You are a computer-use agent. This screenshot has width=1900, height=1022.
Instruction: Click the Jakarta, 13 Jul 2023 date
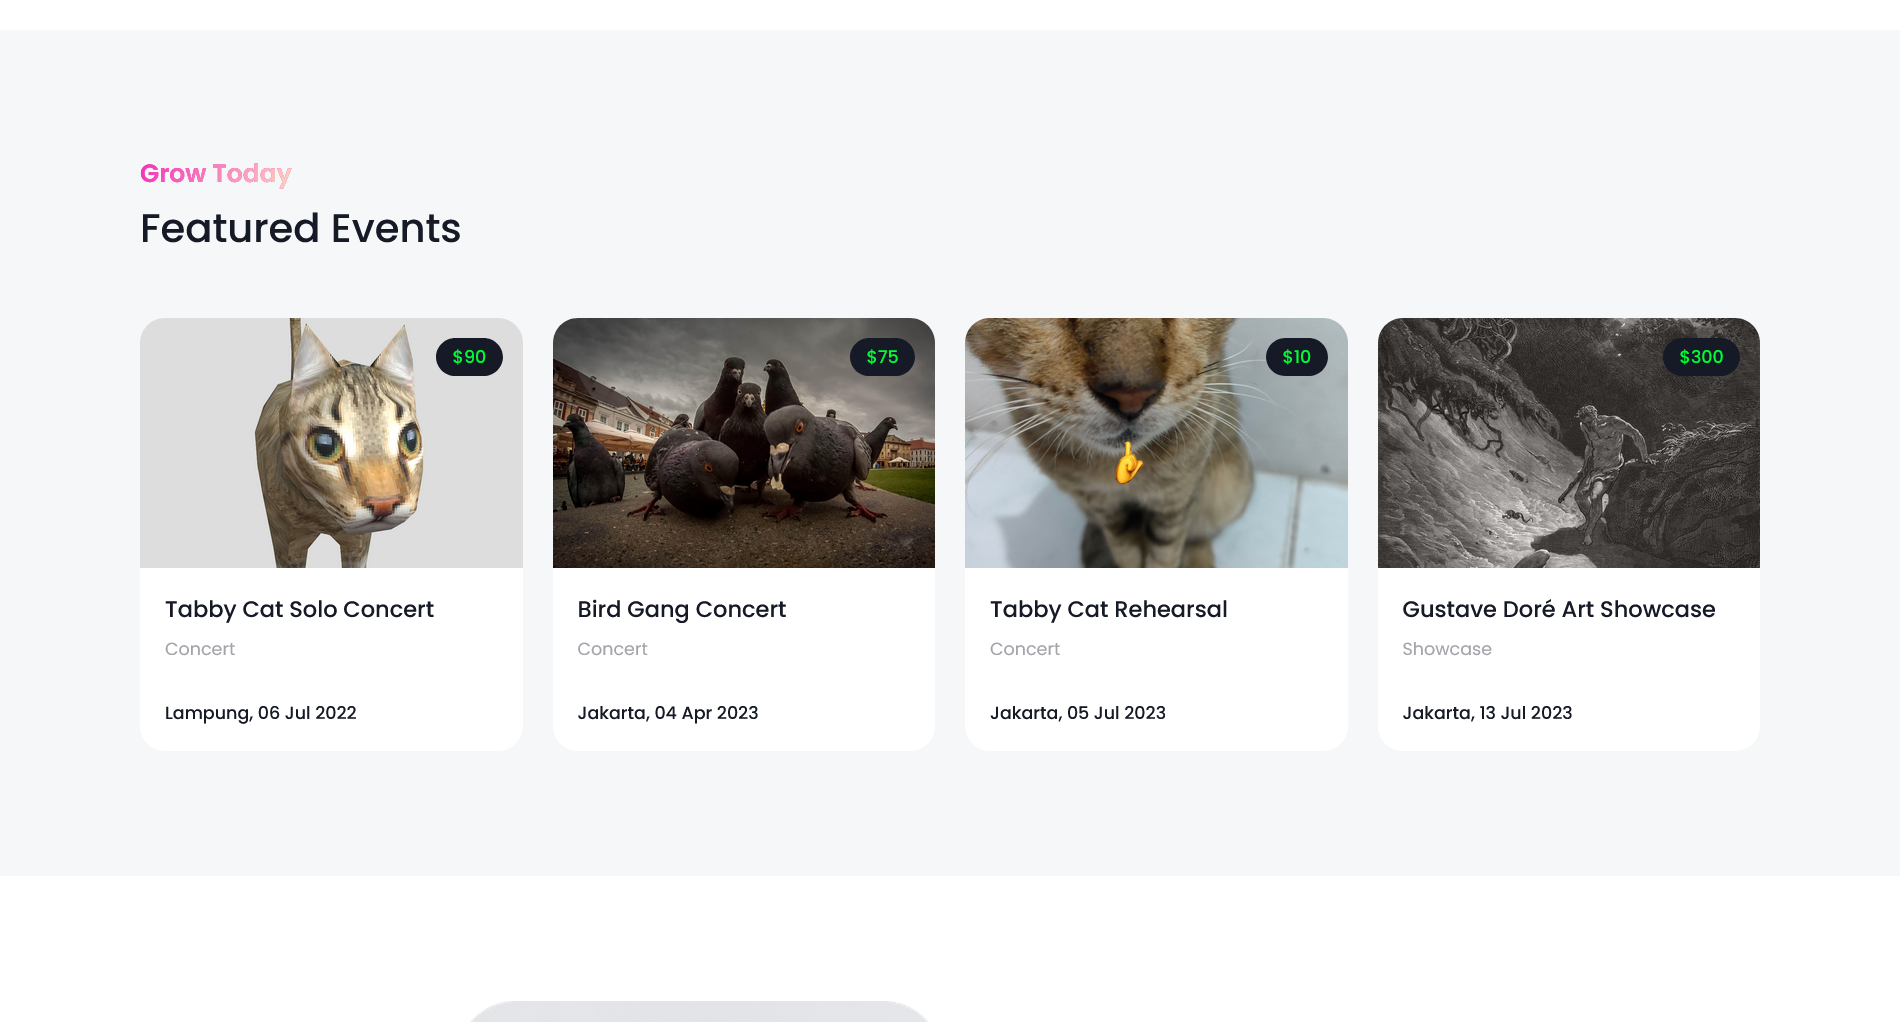tap(1487, 713)
